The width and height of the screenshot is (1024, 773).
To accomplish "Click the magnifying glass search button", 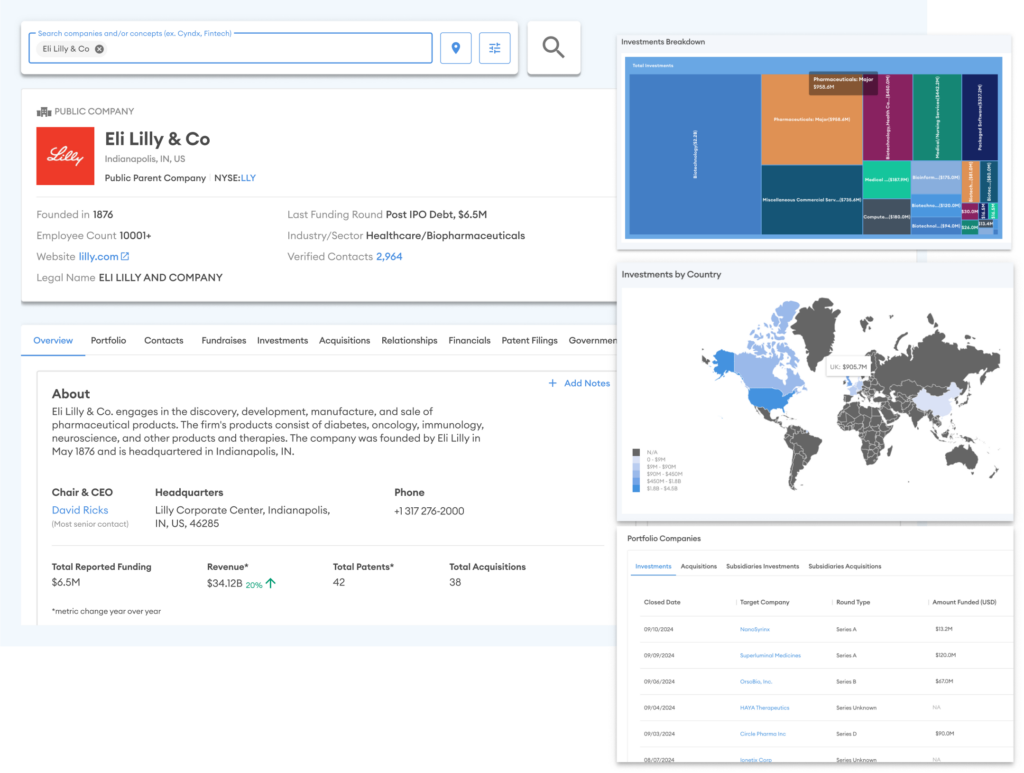I will pos(553,48).
